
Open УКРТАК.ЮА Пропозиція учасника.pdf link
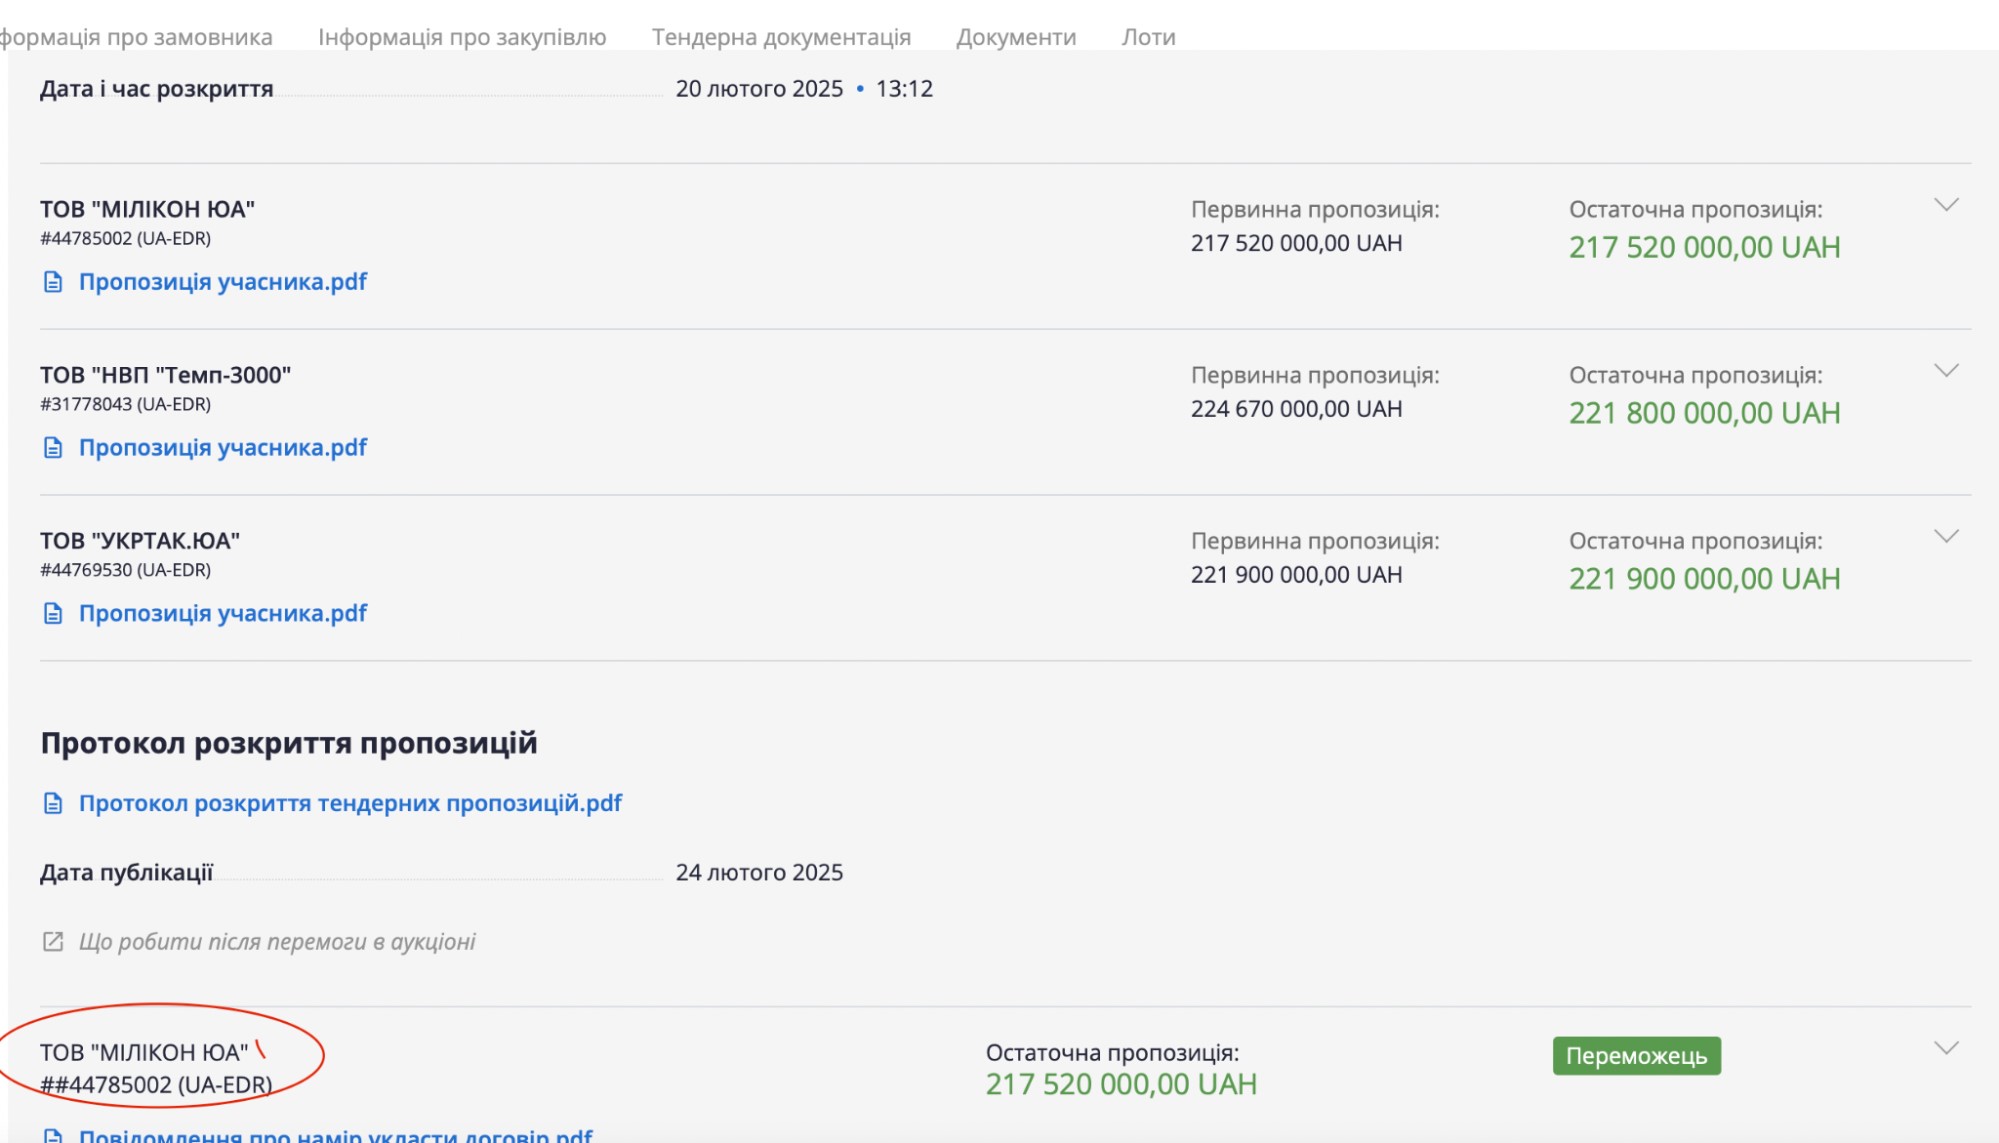pyautogui.click(x=223, y=614)
